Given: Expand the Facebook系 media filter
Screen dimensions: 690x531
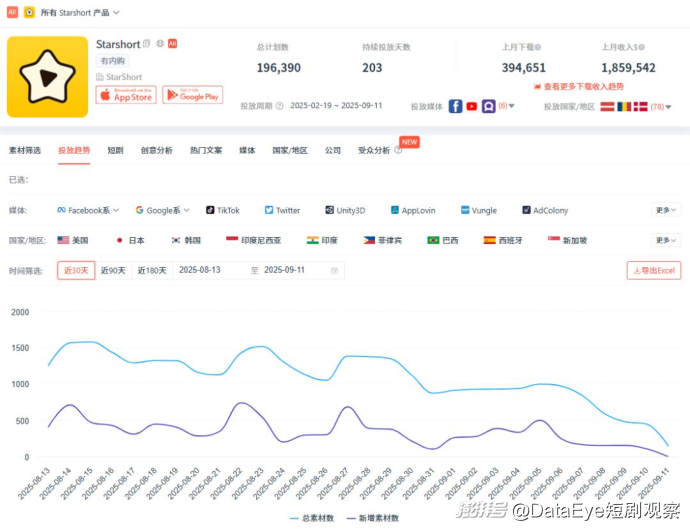Looking at the screenshot, I should [88, 211].
